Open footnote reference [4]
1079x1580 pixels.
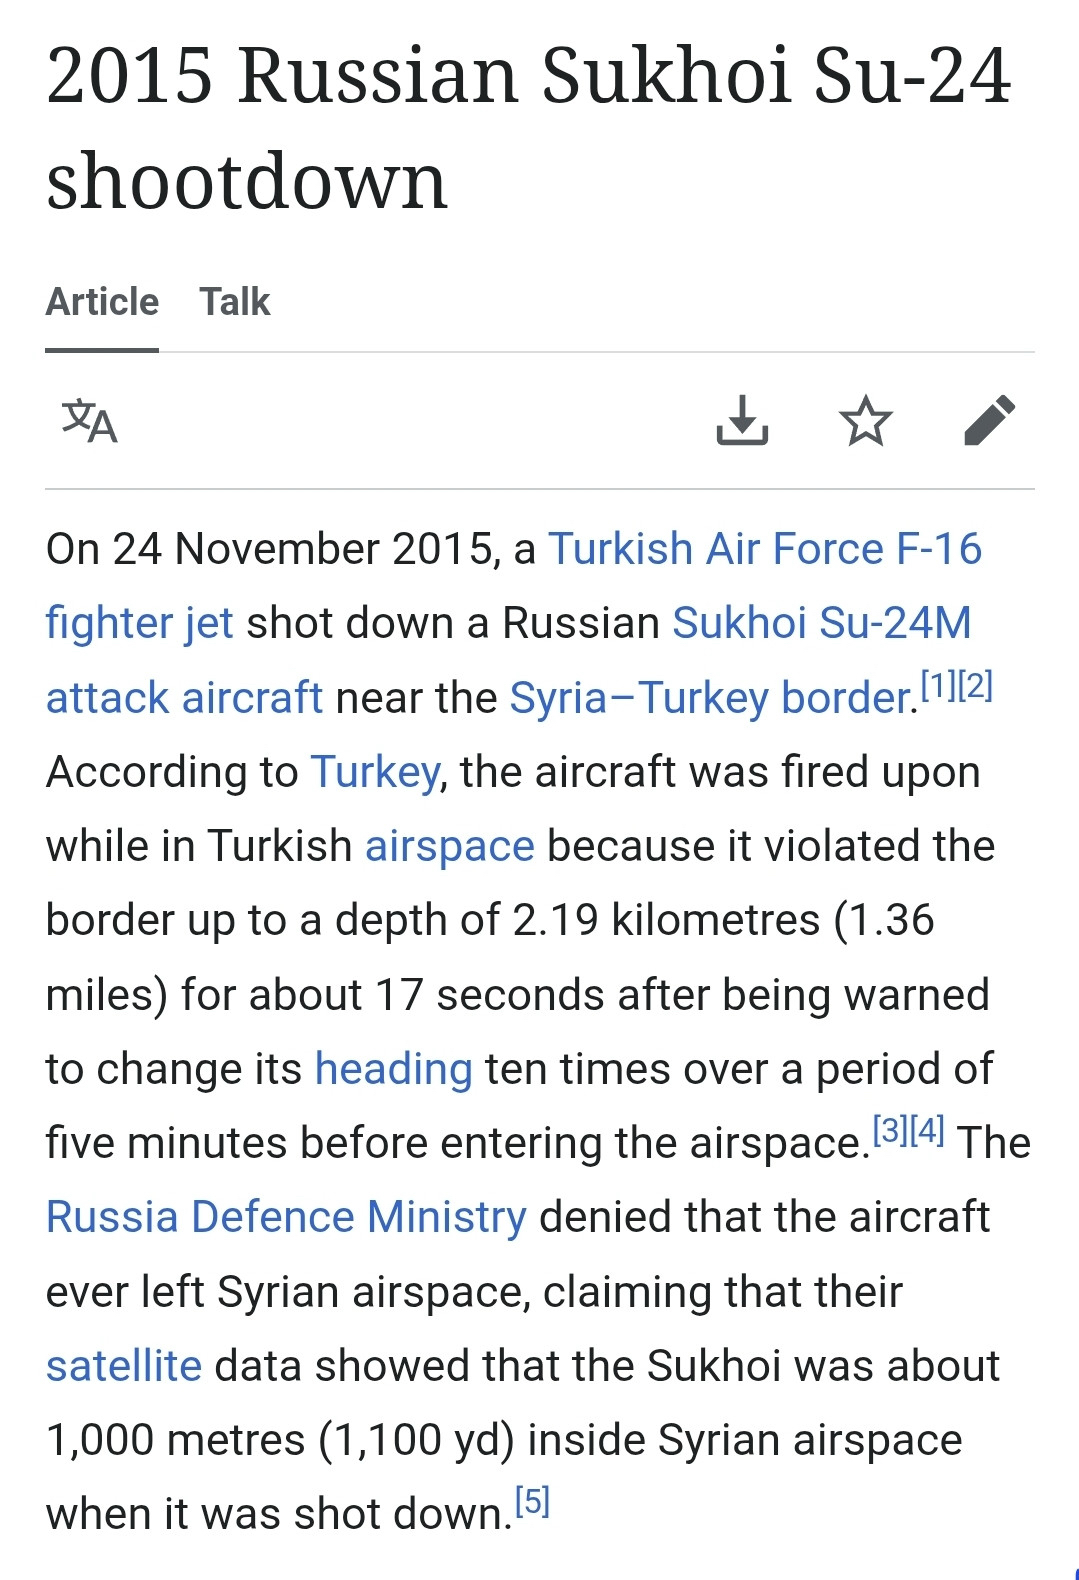pyautogui.click(x=927, y=1131)
